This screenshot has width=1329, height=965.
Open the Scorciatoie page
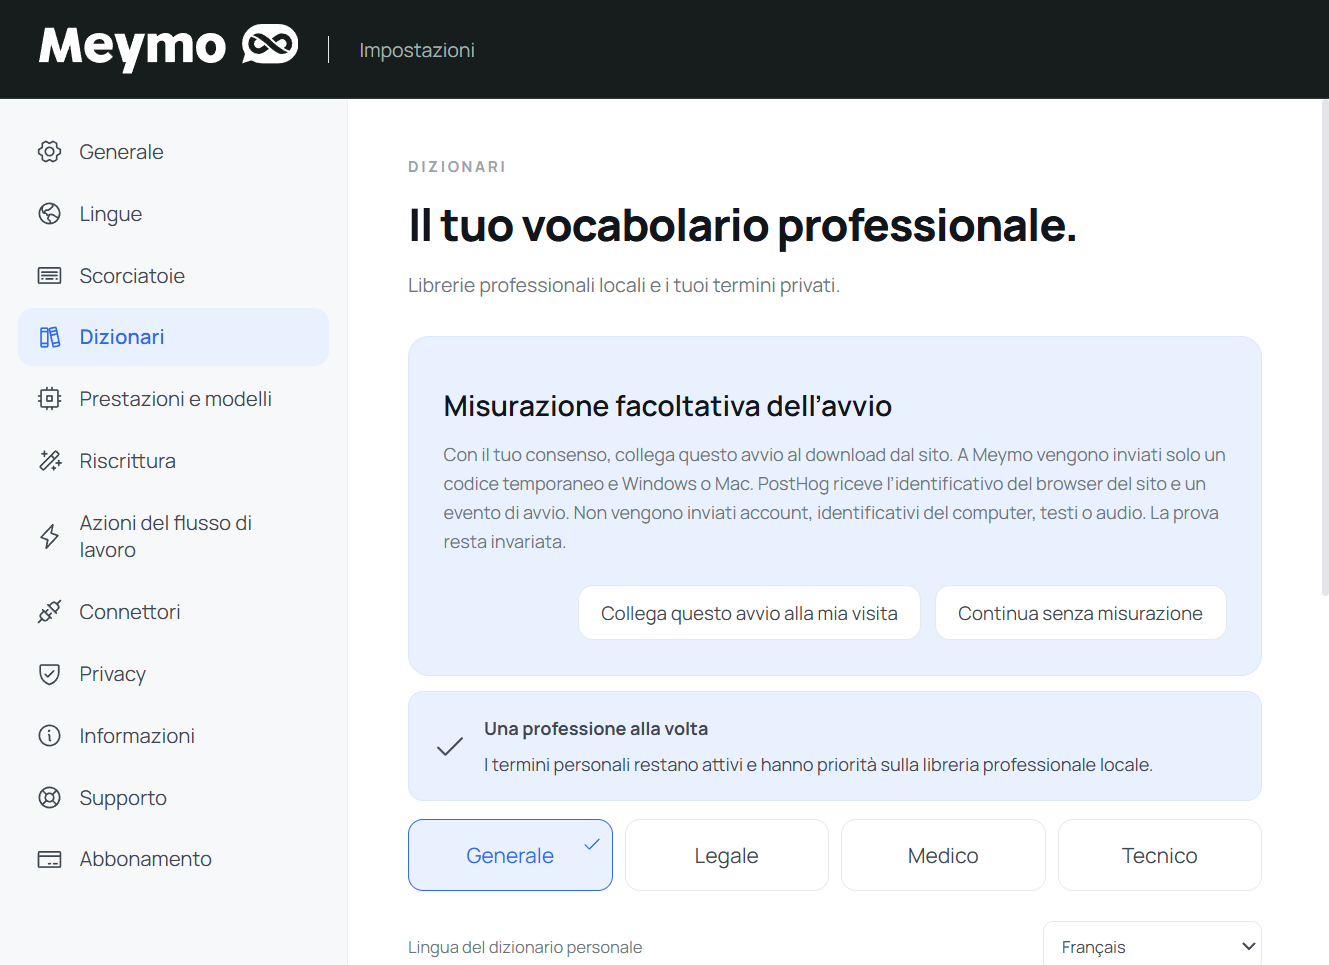click(x=173, y=276)
